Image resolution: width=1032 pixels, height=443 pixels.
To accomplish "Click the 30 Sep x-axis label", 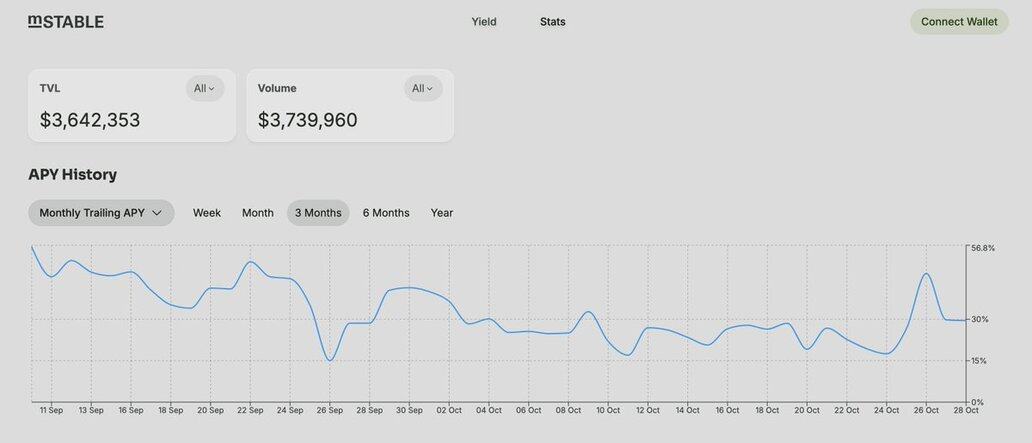I will click(409, 410).
